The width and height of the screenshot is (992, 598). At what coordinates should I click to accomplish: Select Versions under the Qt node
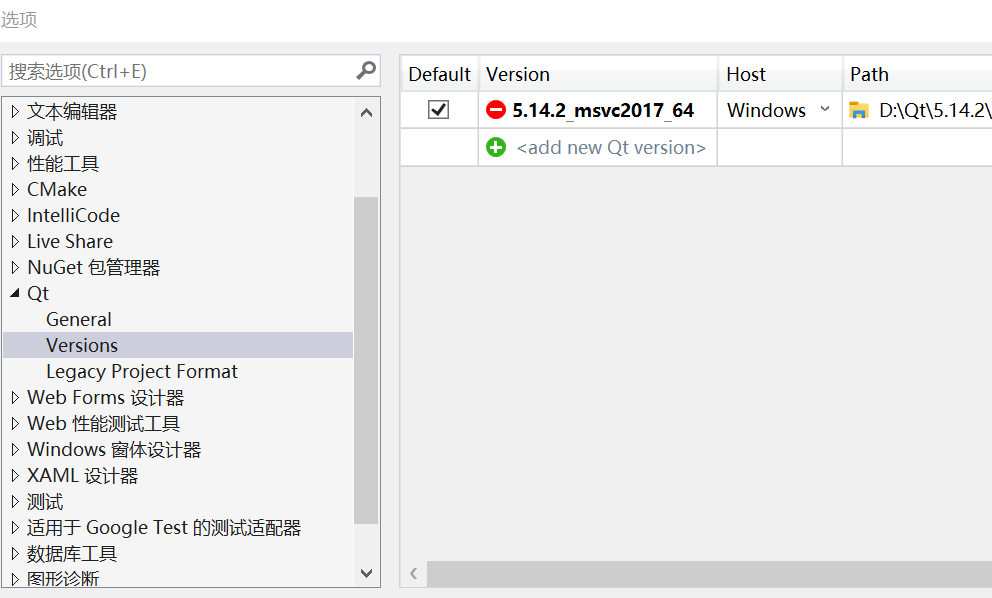pyautogui.click(x=82, y=345)
